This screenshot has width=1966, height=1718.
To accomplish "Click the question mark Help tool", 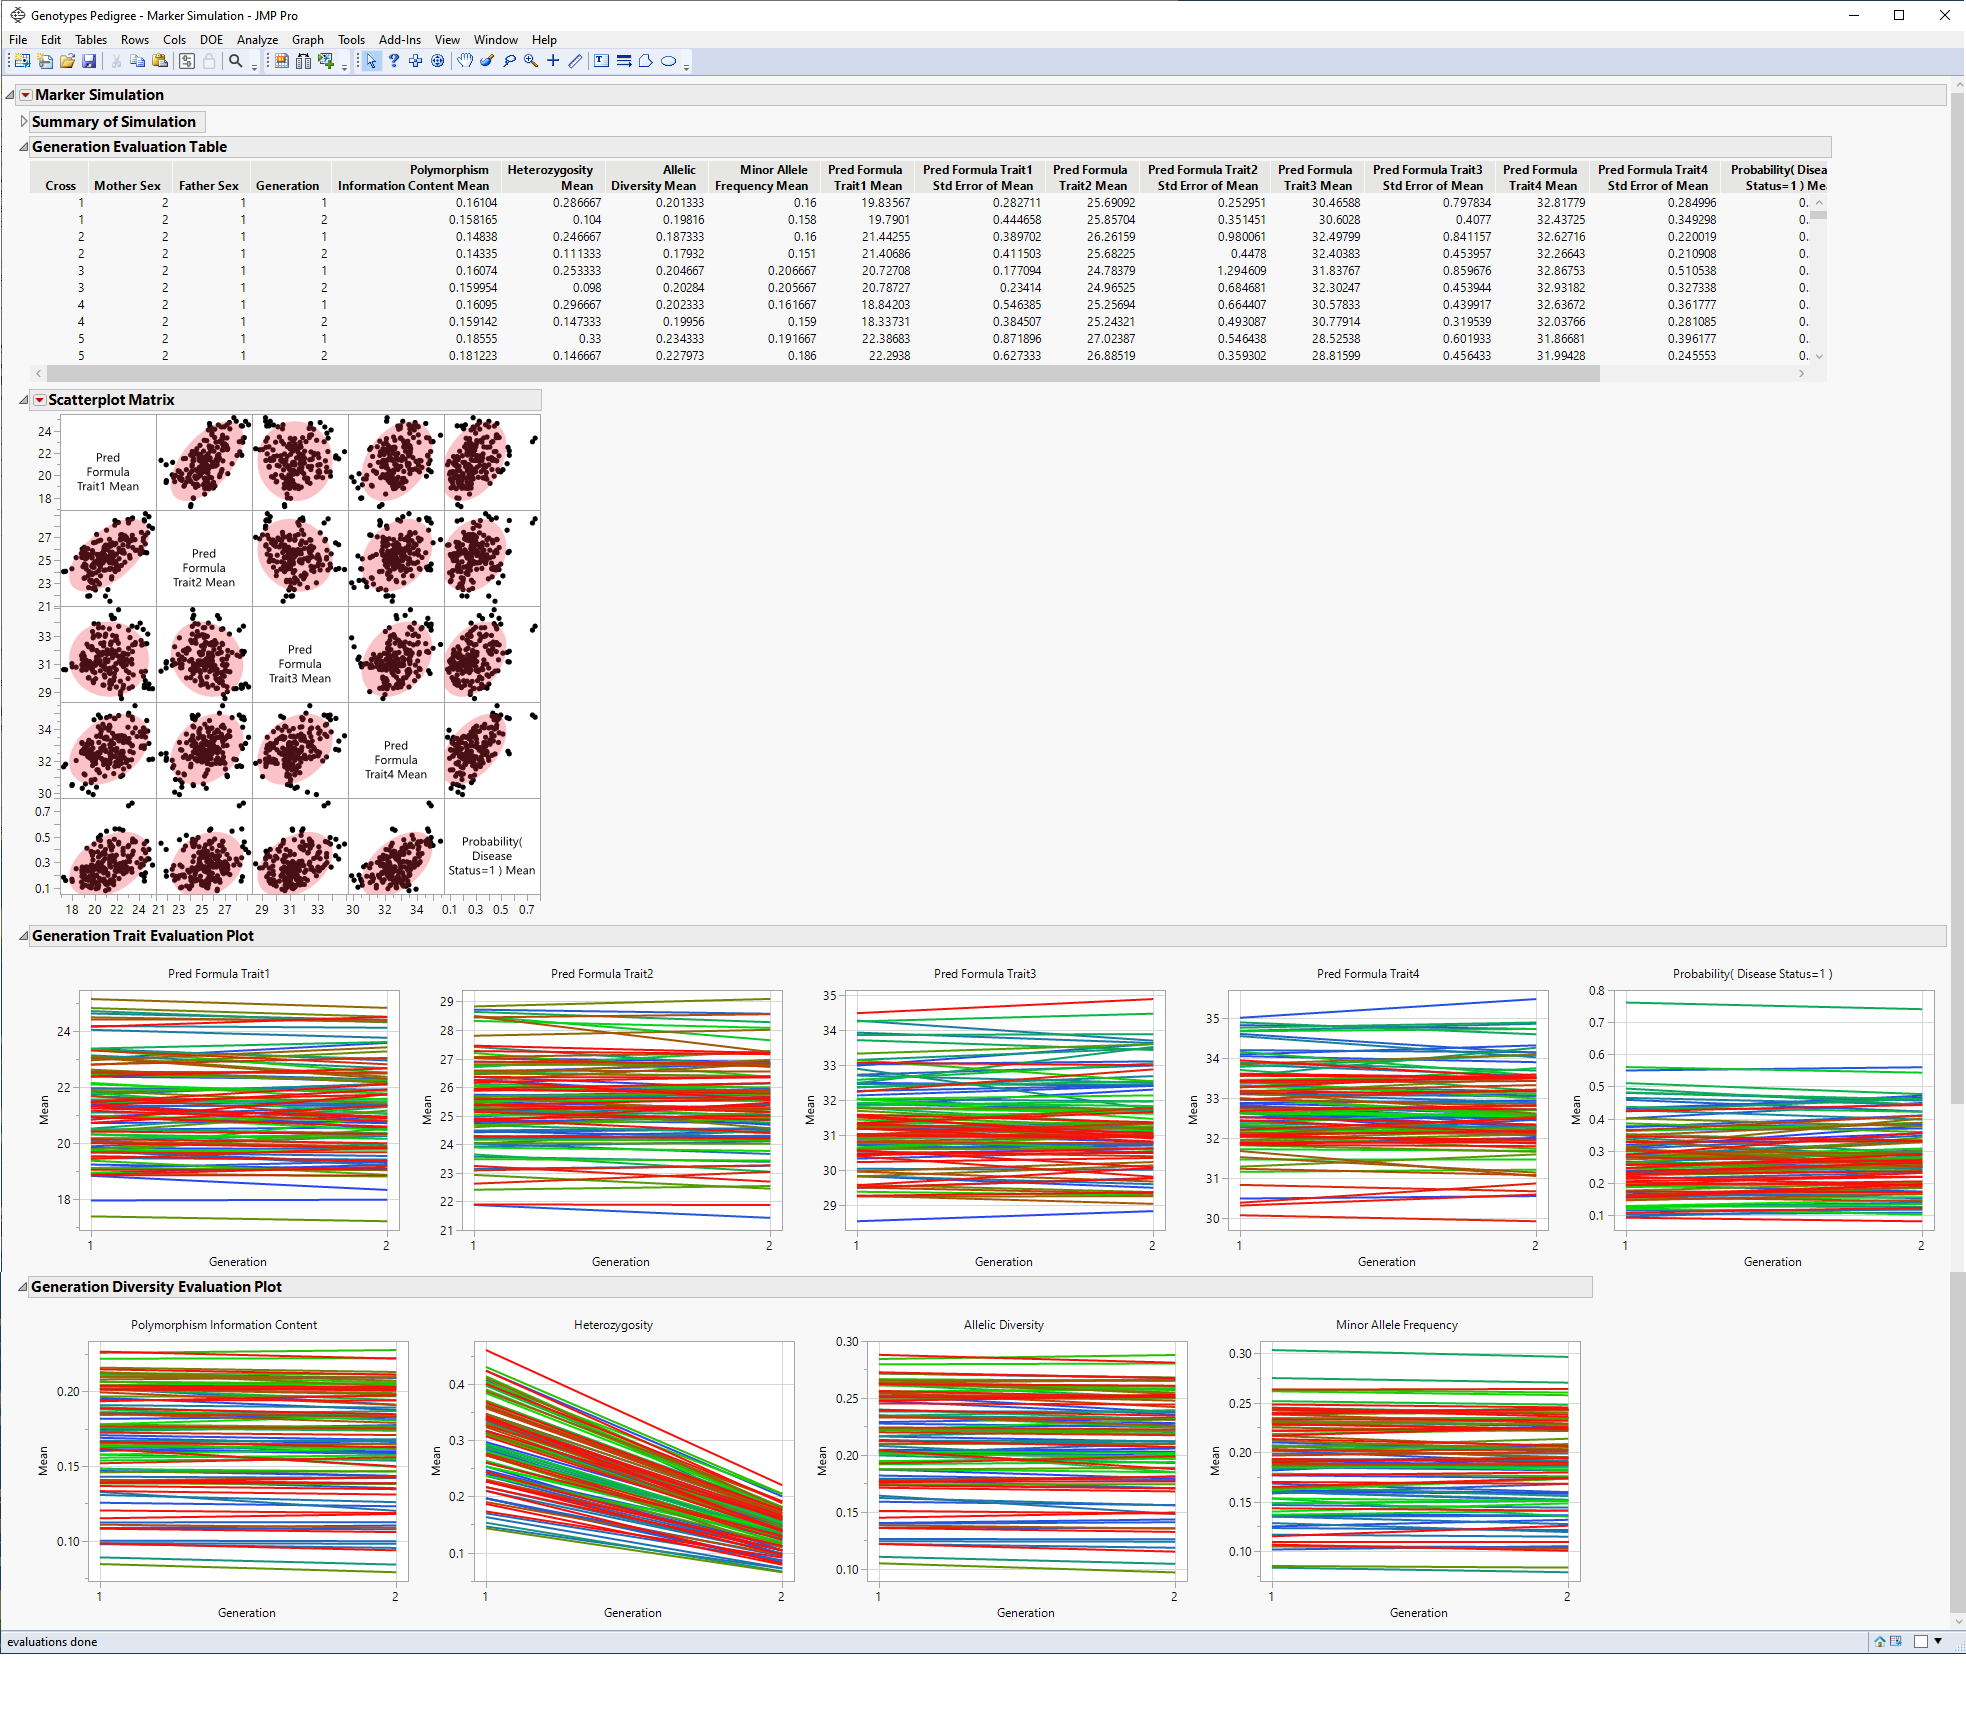I will coord(394,61).
